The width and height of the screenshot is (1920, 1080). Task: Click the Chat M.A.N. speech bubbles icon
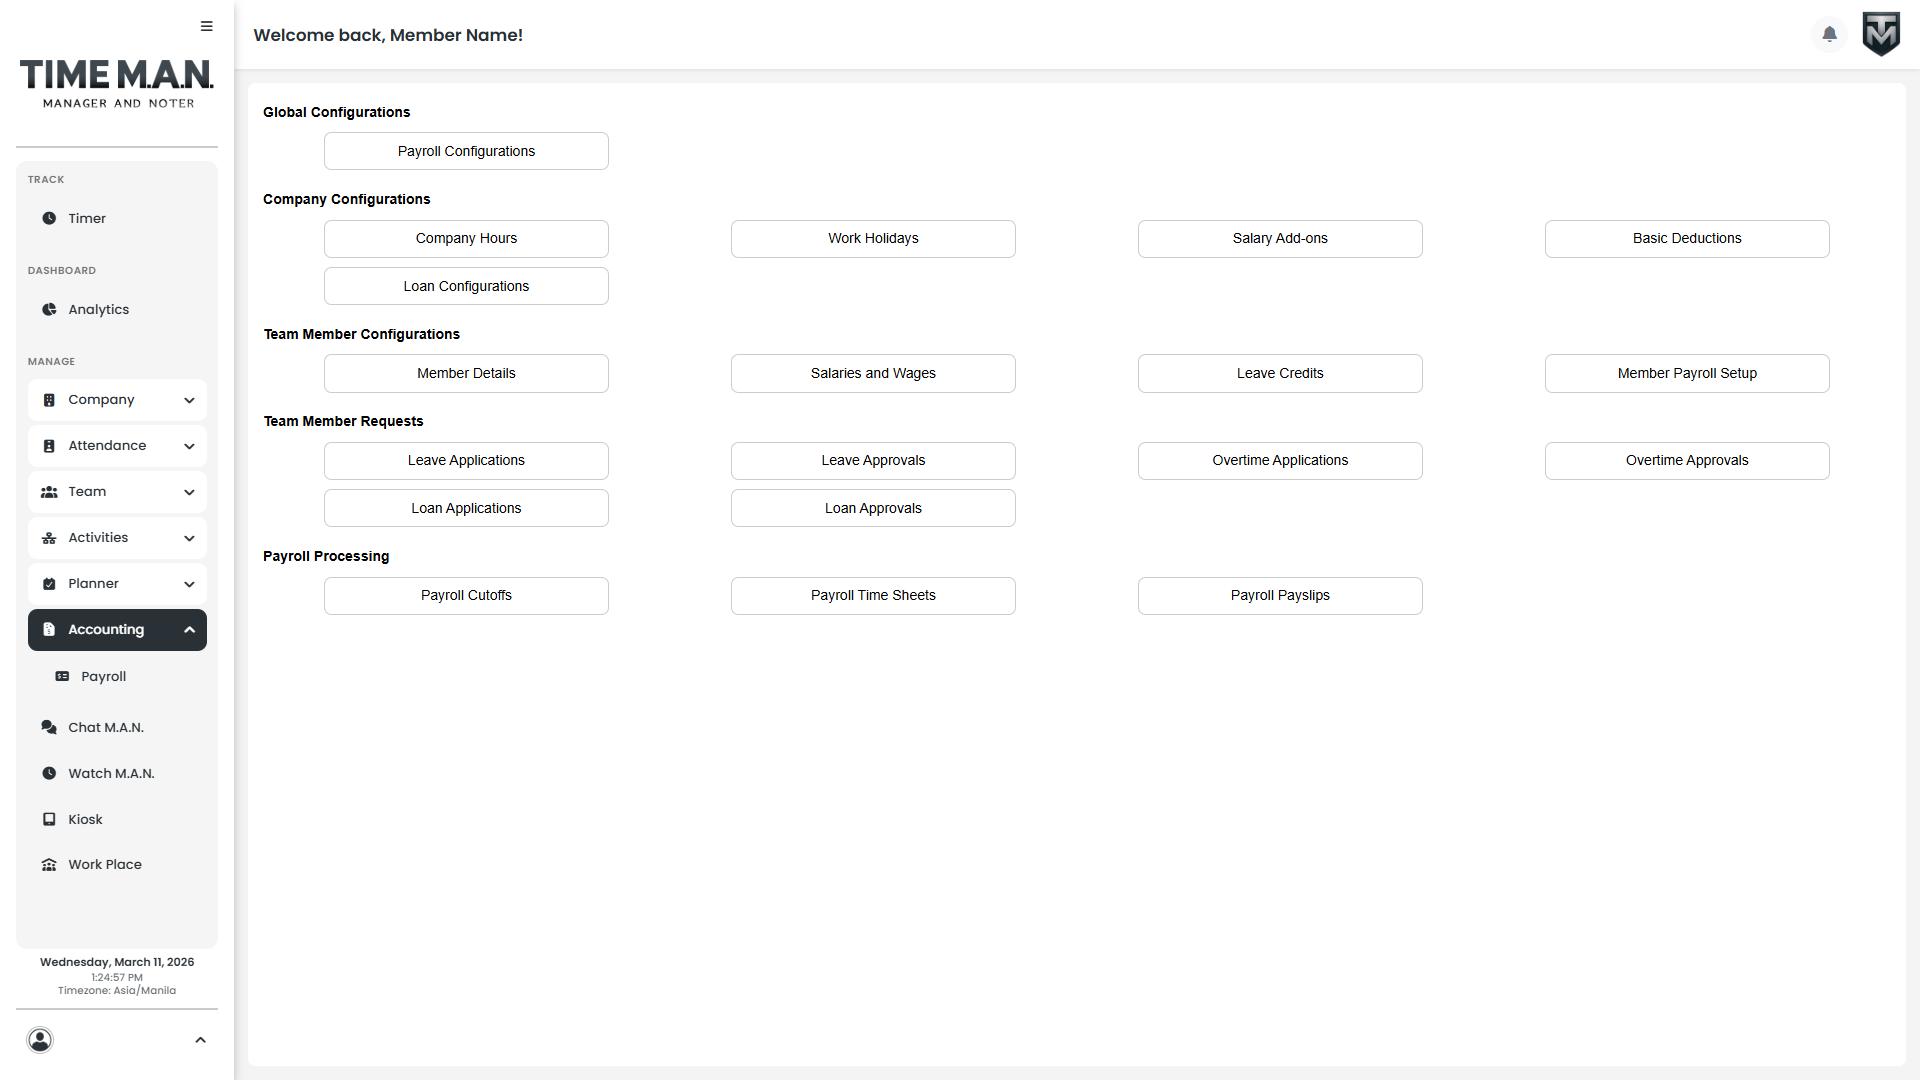[49, 727]
